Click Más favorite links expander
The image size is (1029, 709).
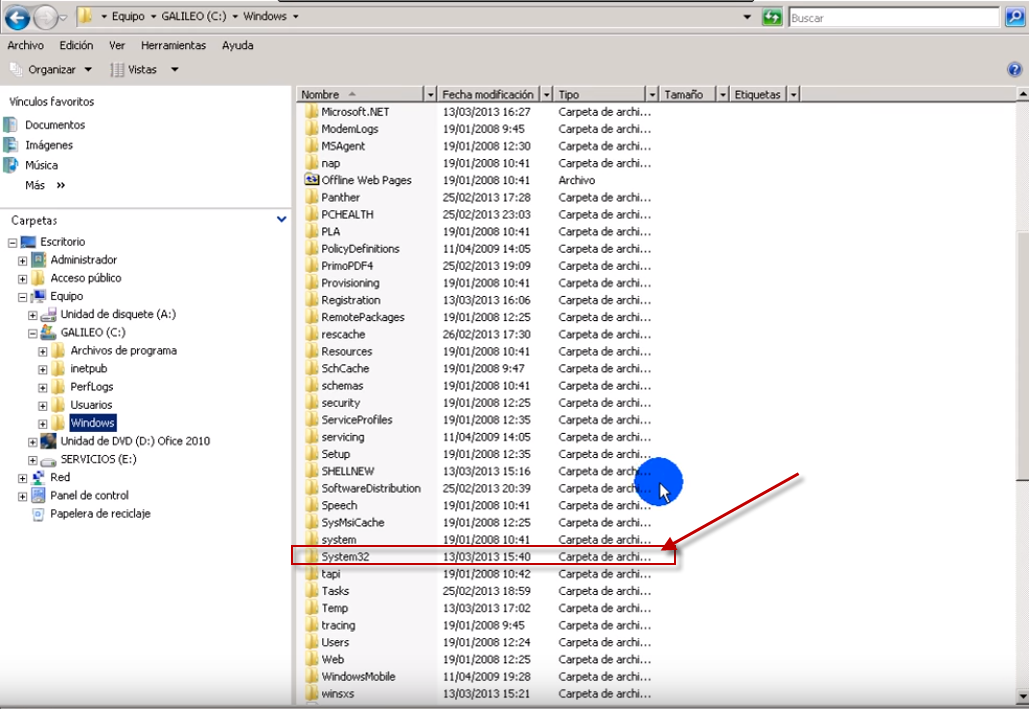(45, 185)
